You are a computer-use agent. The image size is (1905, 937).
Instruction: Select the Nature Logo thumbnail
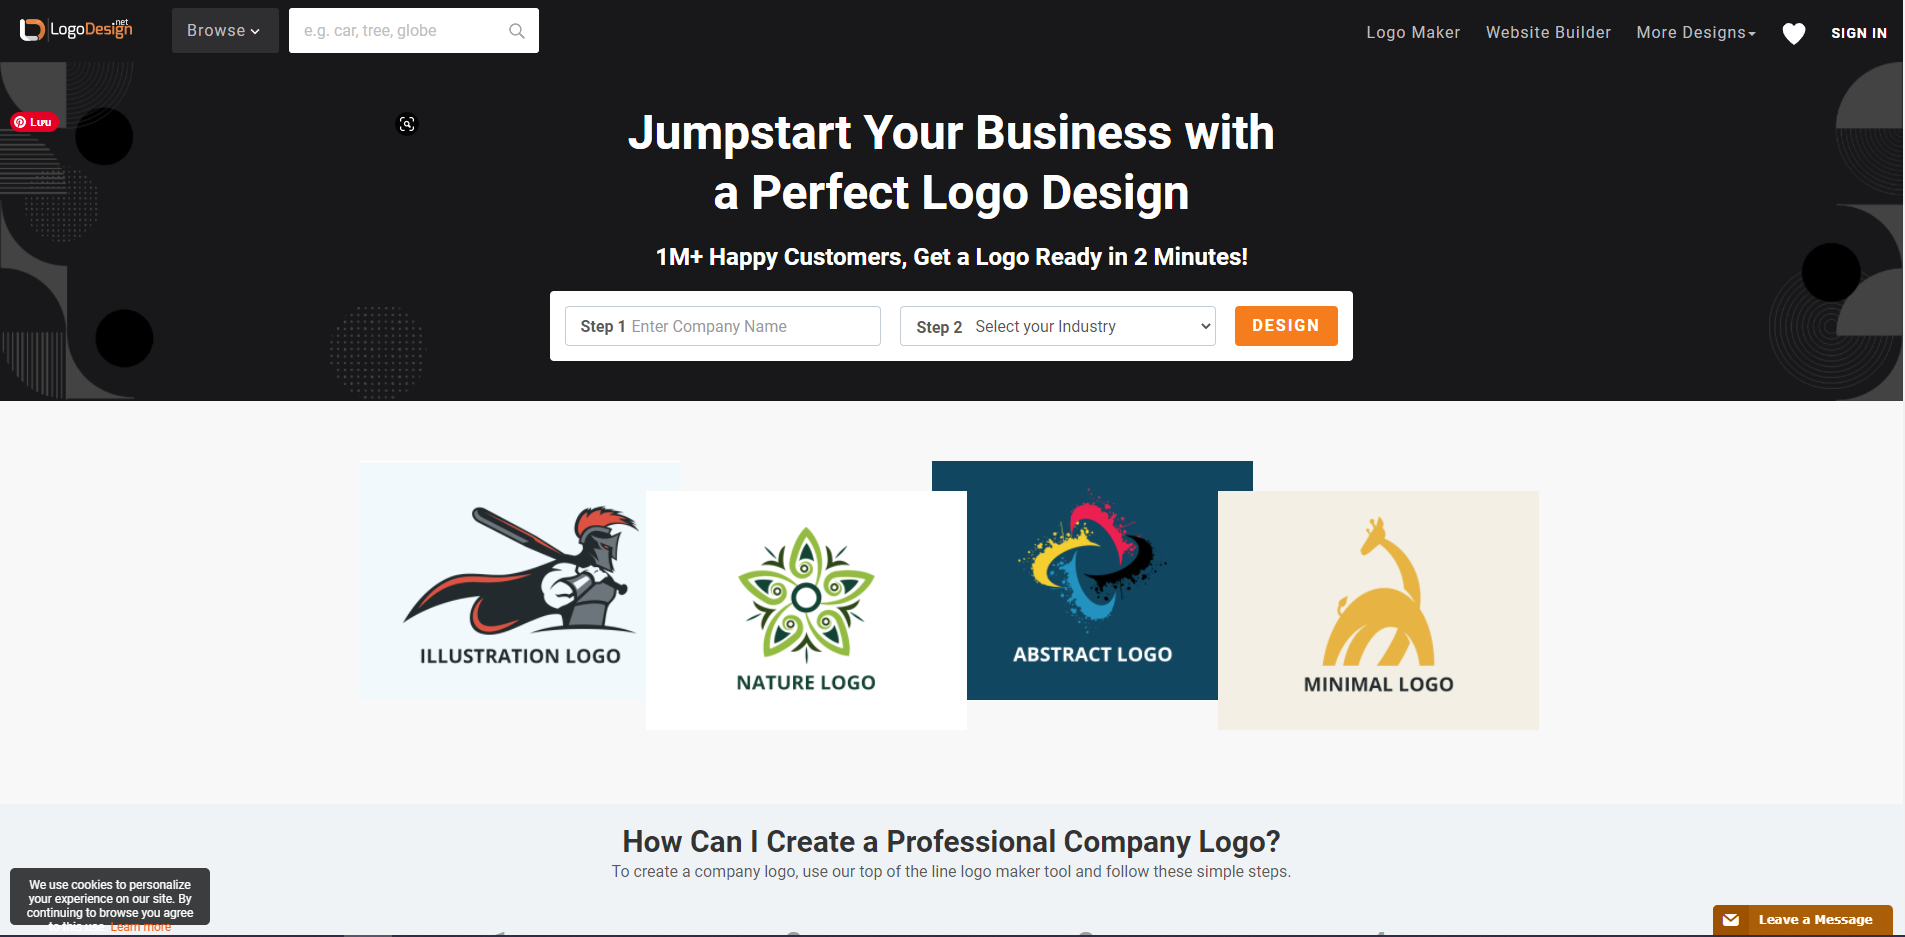pyautogui.click(x=806, y=610)
